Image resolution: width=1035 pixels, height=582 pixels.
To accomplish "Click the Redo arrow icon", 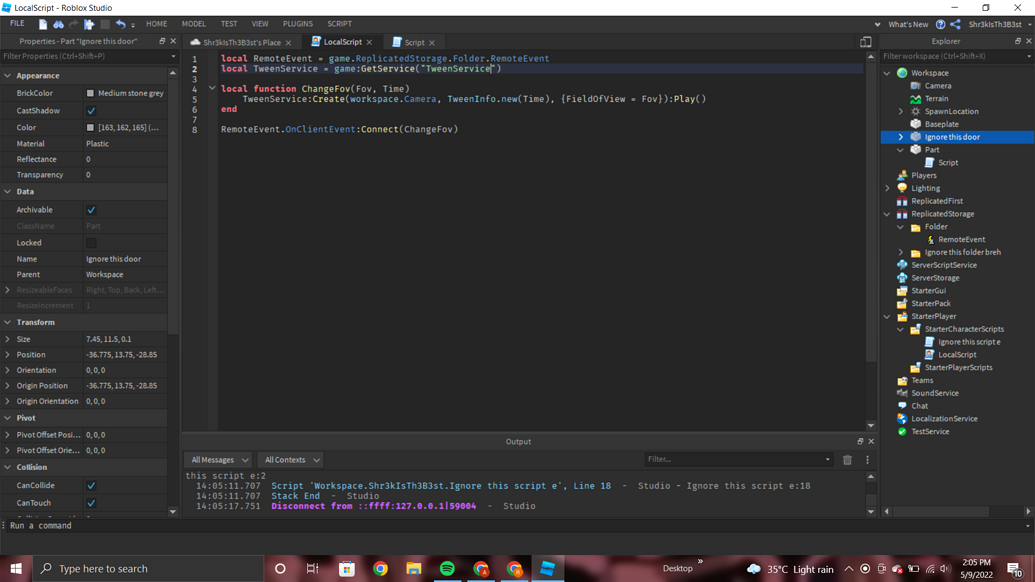I will pos(73,24).
